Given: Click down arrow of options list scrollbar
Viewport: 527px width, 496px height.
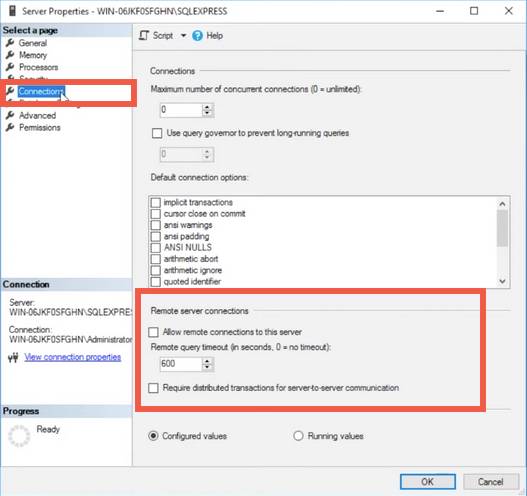Looking at the screenshot, I should click(502, 281).
